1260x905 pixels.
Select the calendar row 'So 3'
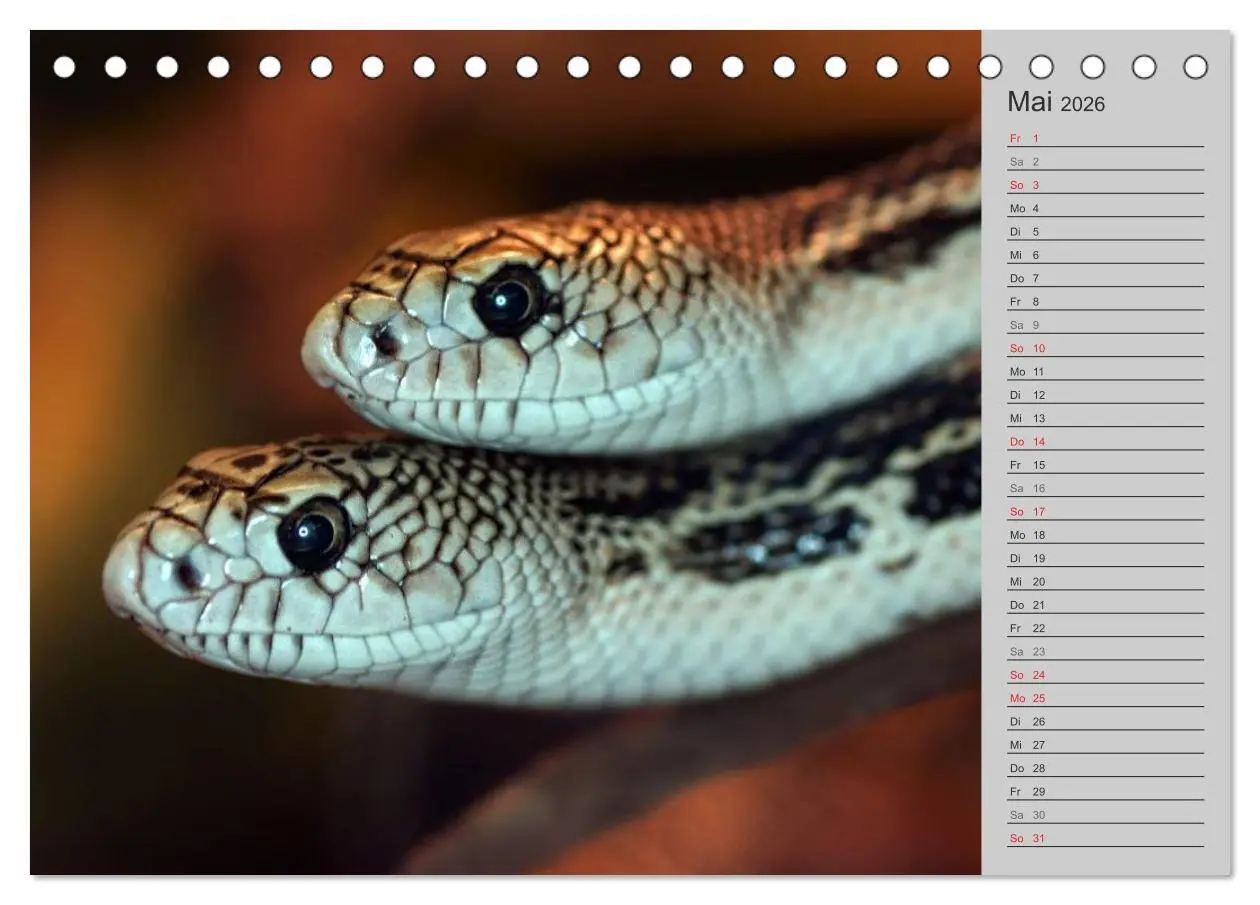(x=1105, y=185)
